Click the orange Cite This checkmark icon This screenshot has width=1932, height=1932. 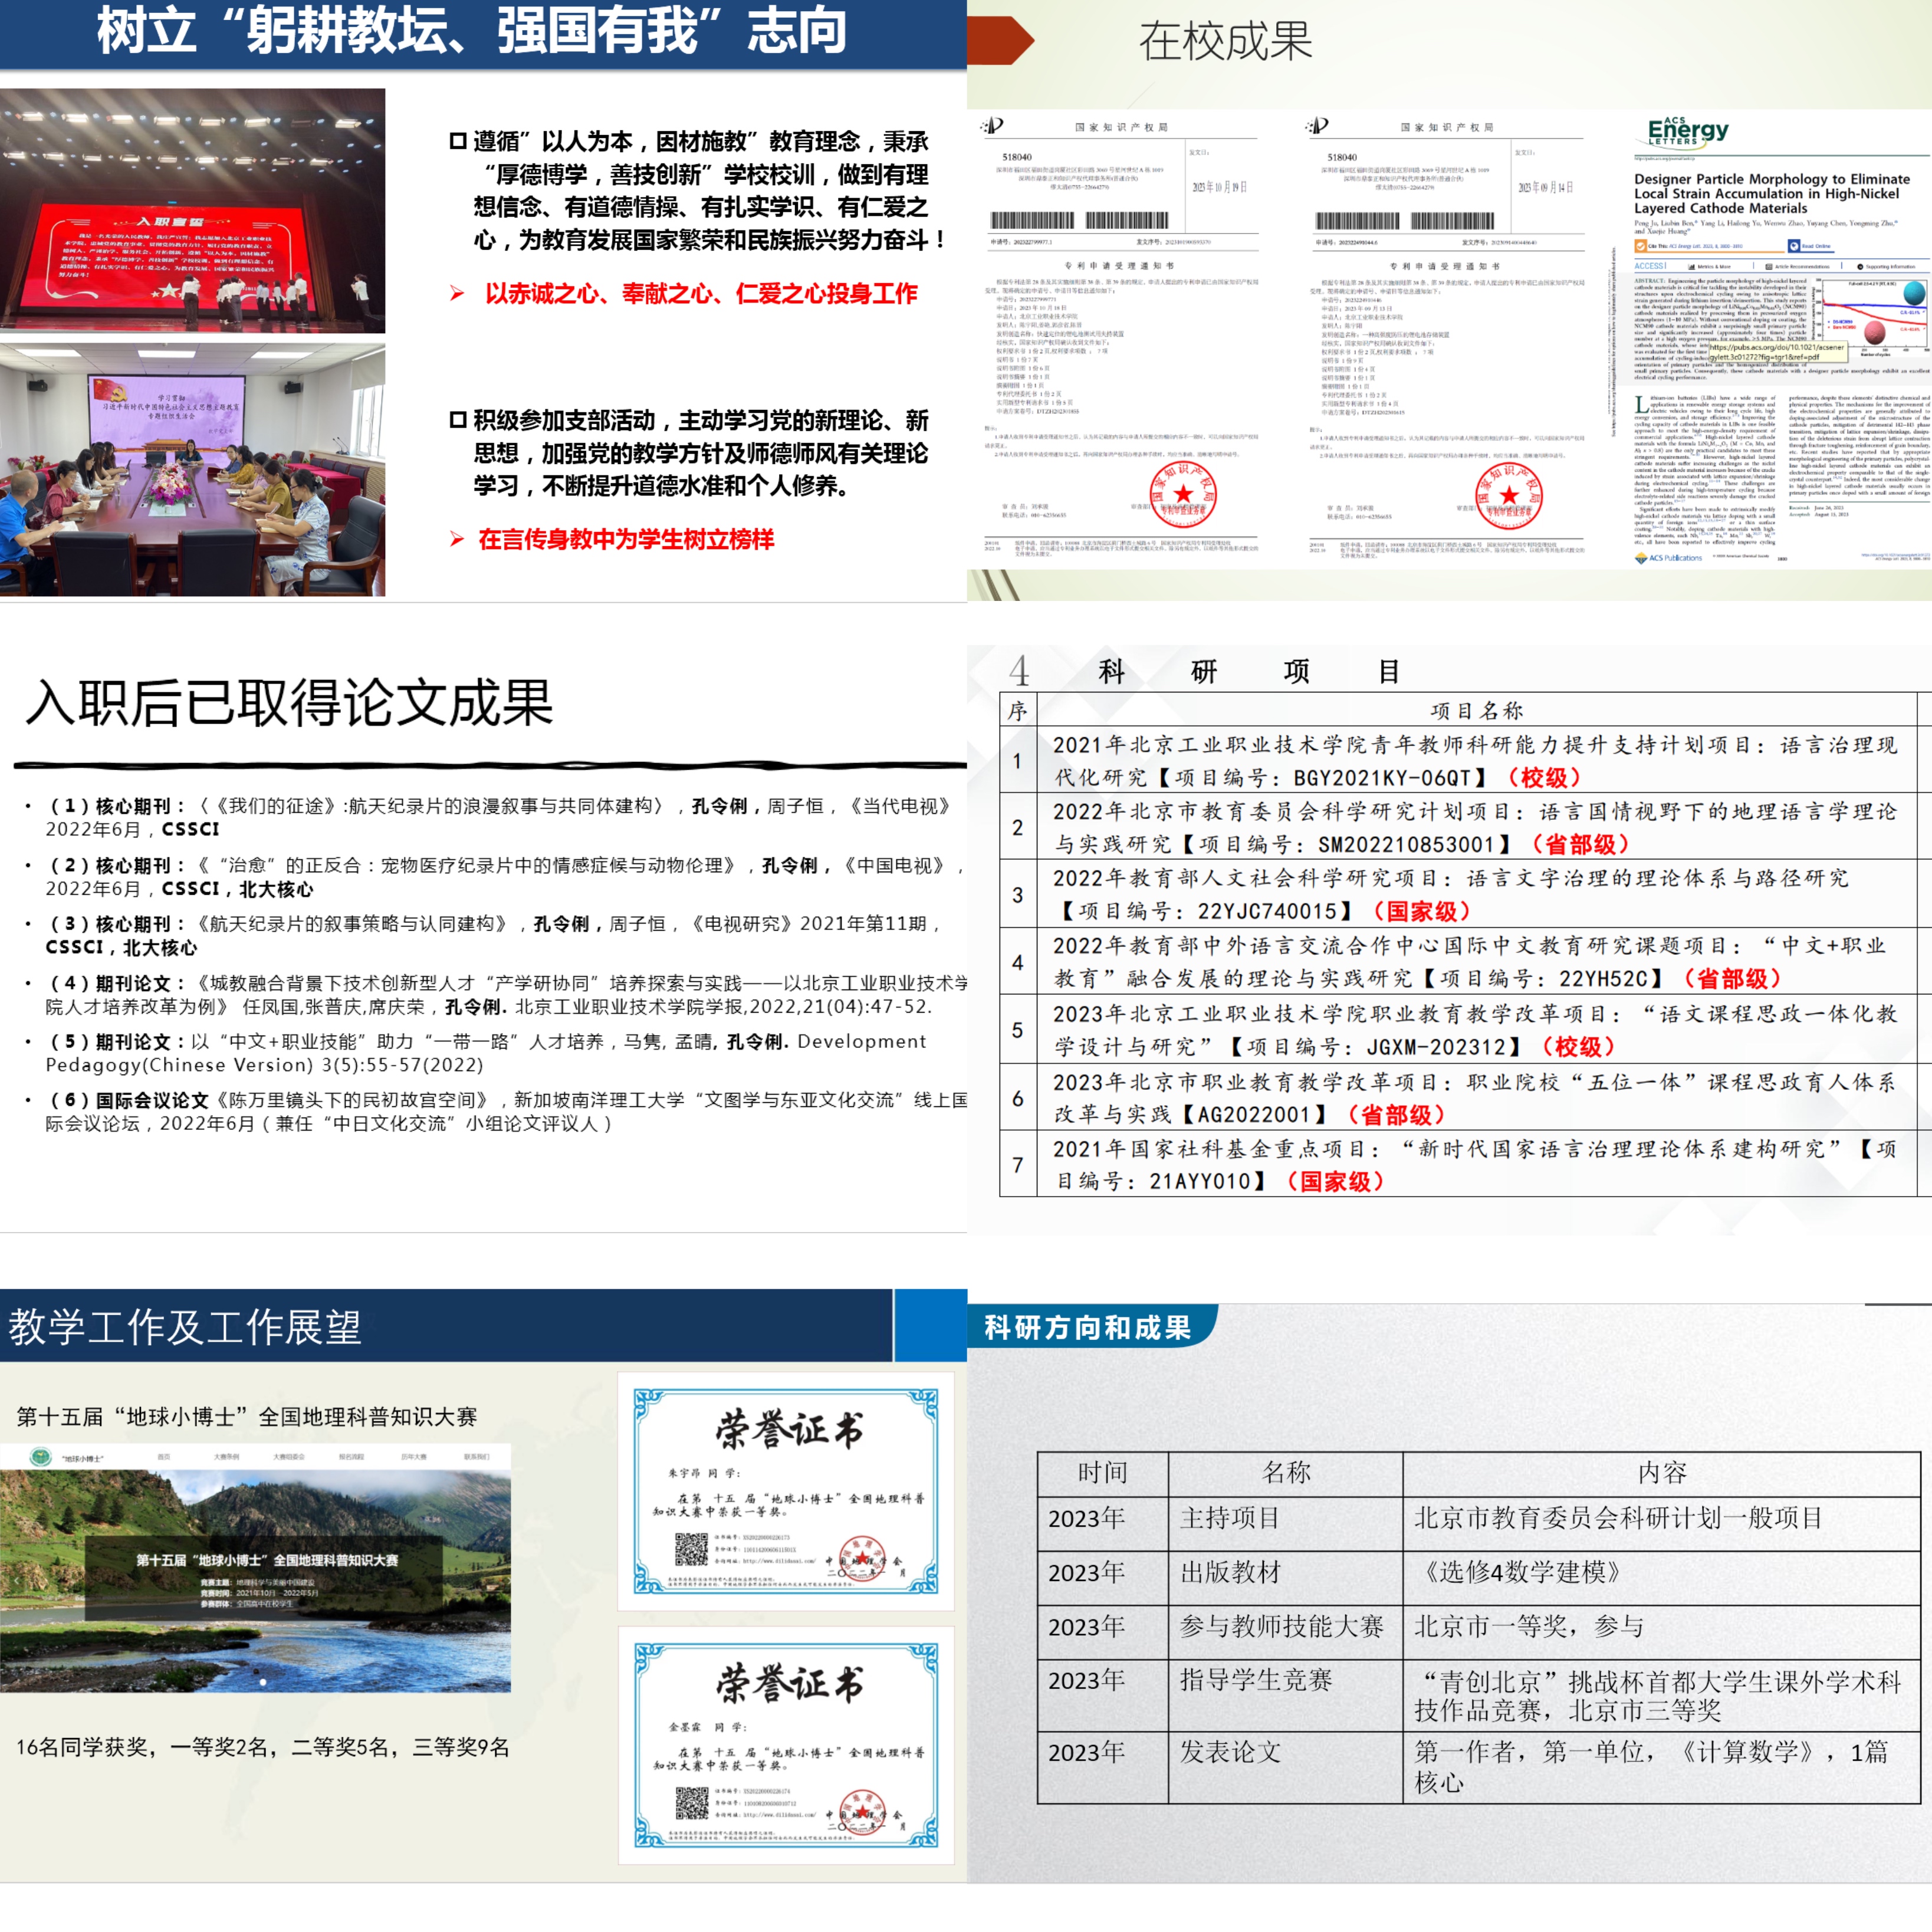tap(1641, 246)
